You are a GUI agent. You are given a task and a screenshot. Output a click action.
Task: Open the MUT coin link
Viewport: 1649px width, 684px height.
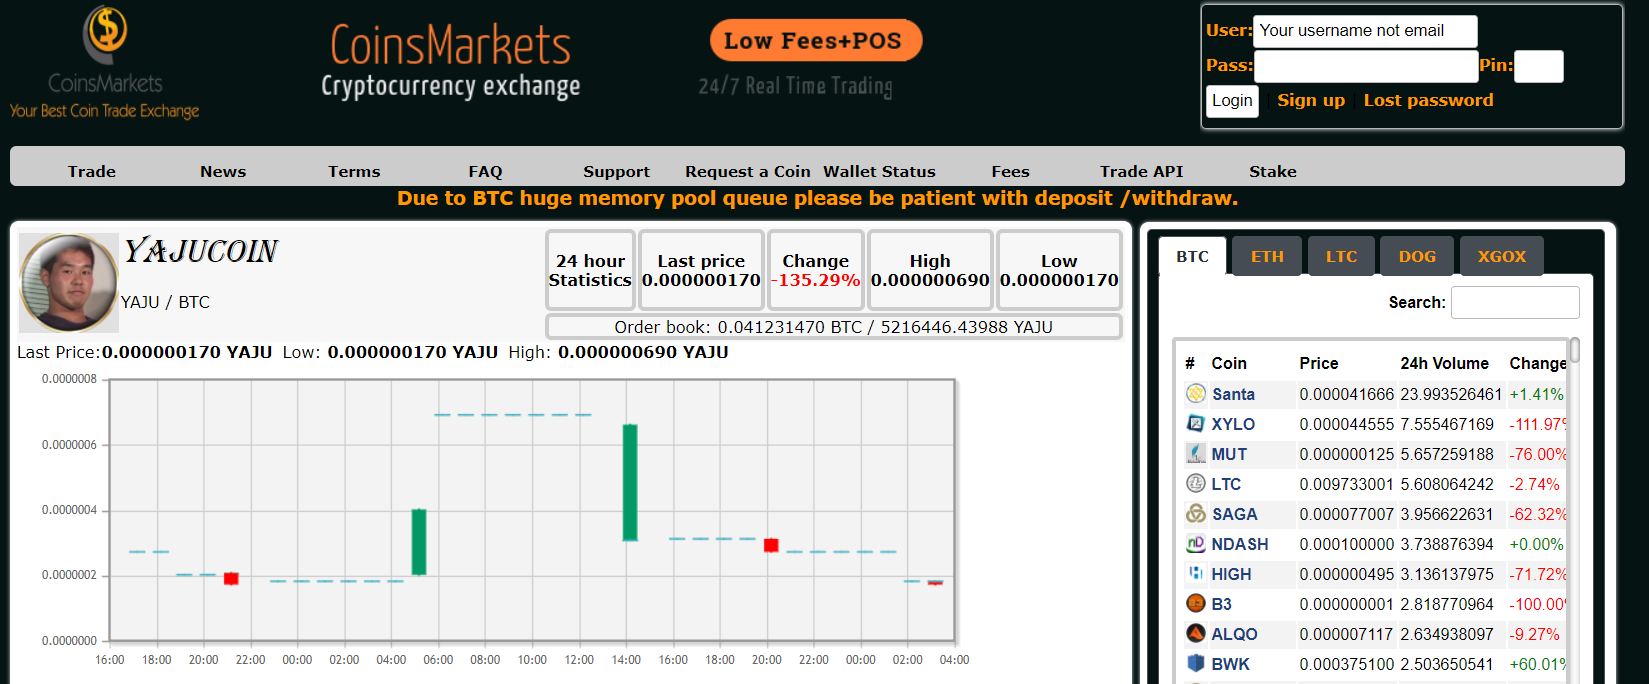click(x=1229, y=454)
